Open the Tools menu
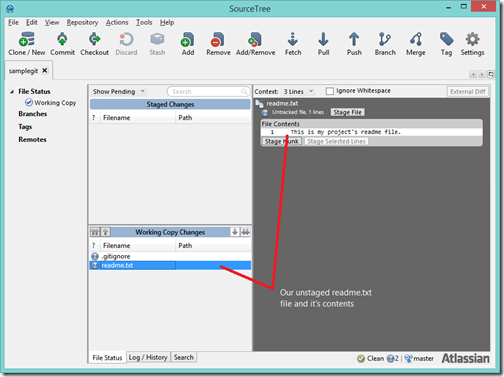The image size is (504, 377). pos(144,22)
